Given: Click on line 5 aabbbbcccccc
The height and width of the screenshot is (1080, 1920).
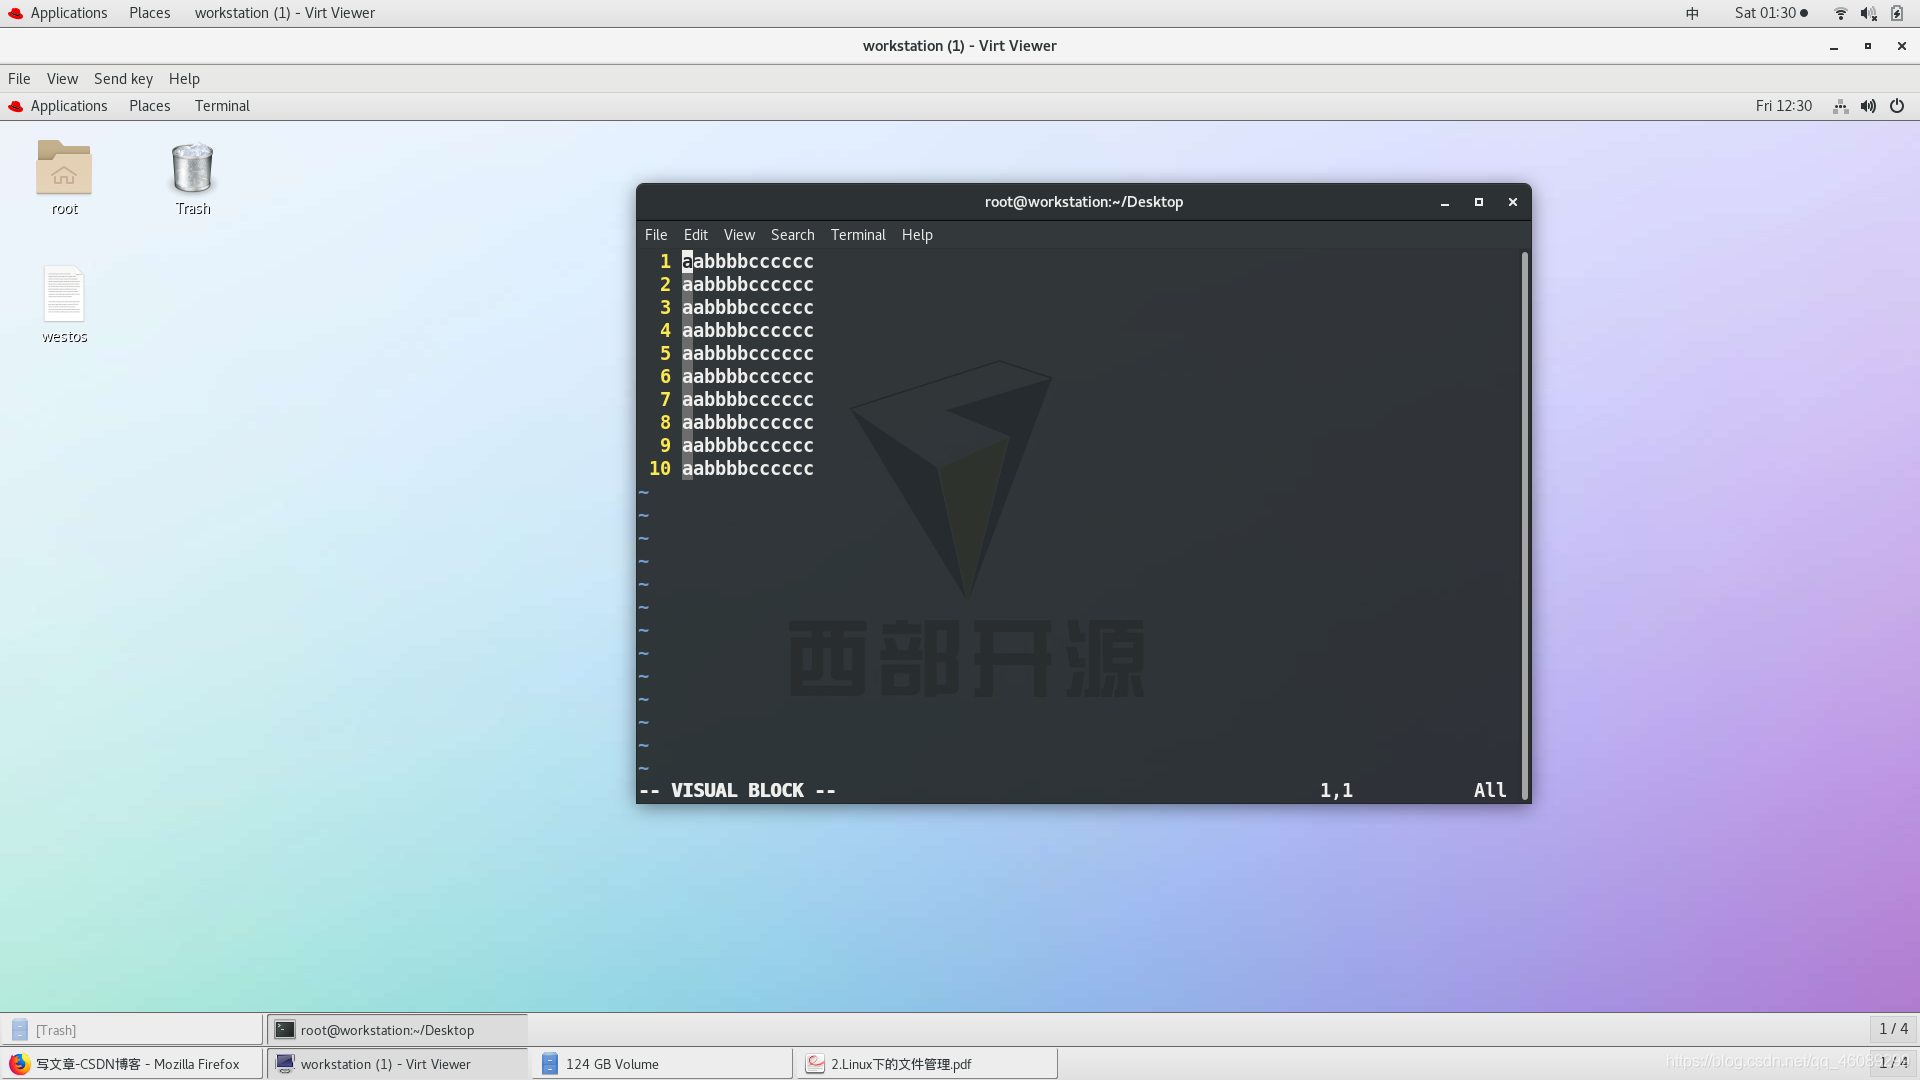Looking at the screenshot, I should click(x=746, y=353).
